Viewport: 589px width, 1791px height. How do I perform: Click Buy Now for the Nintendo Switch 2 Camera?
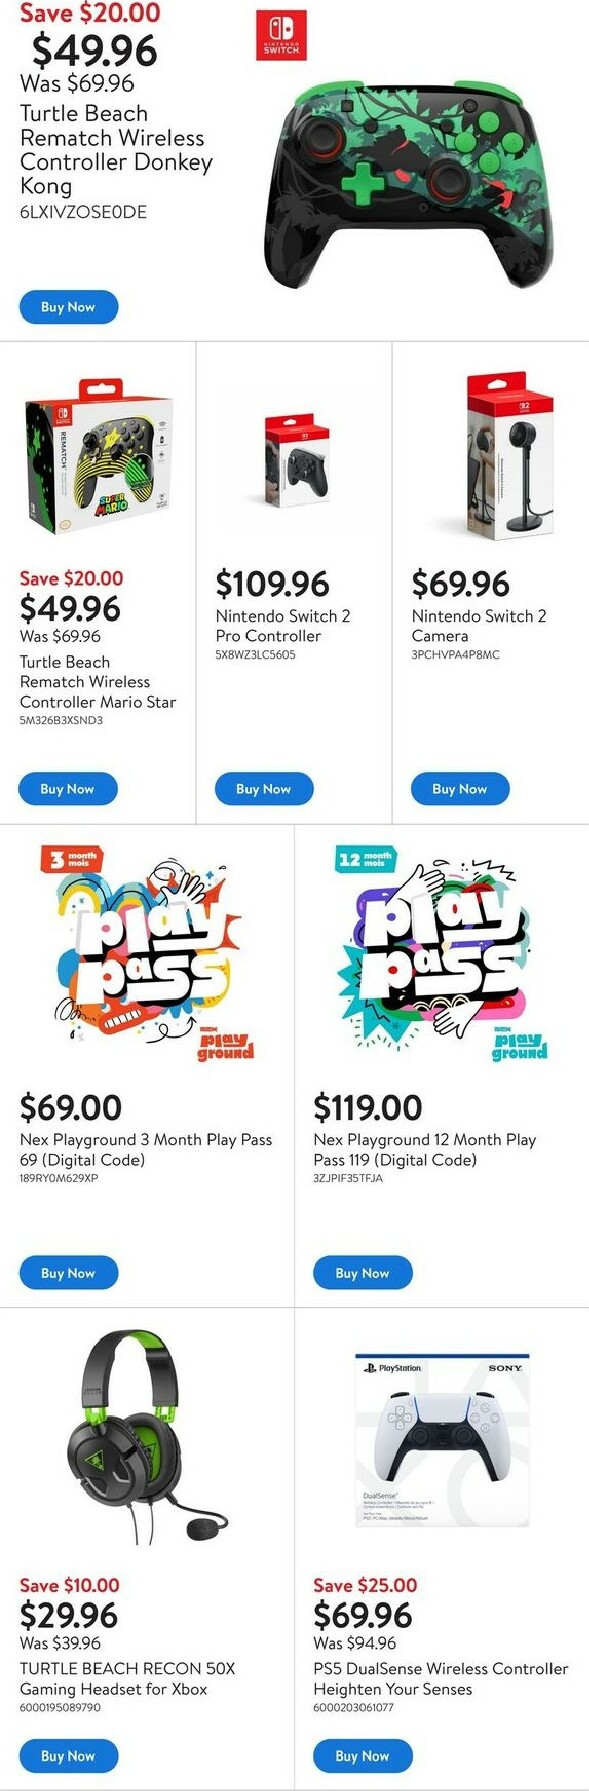click(x=460, y=789)
